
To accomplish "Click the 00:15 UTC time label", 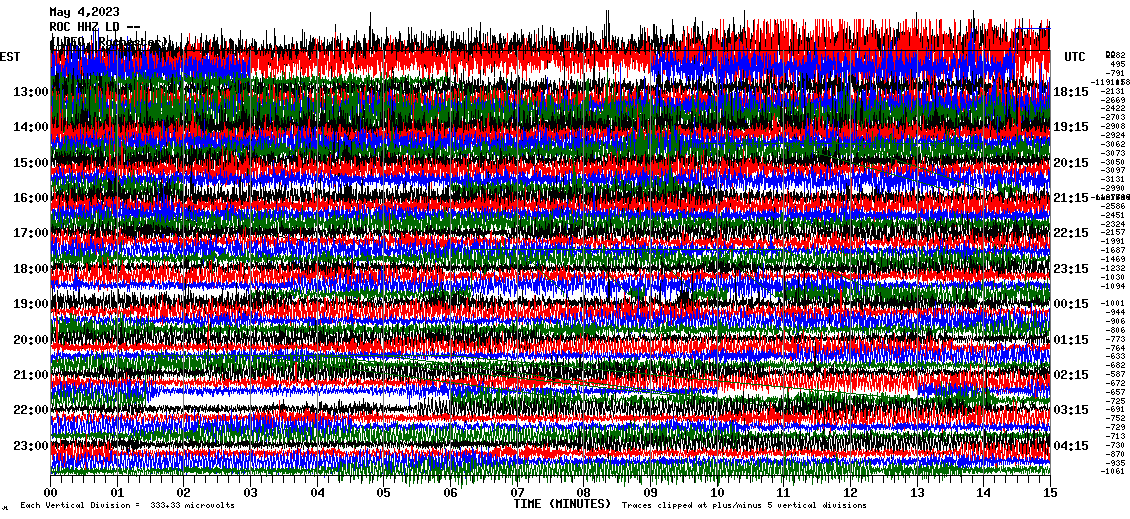I will (x=1071, y=304).
